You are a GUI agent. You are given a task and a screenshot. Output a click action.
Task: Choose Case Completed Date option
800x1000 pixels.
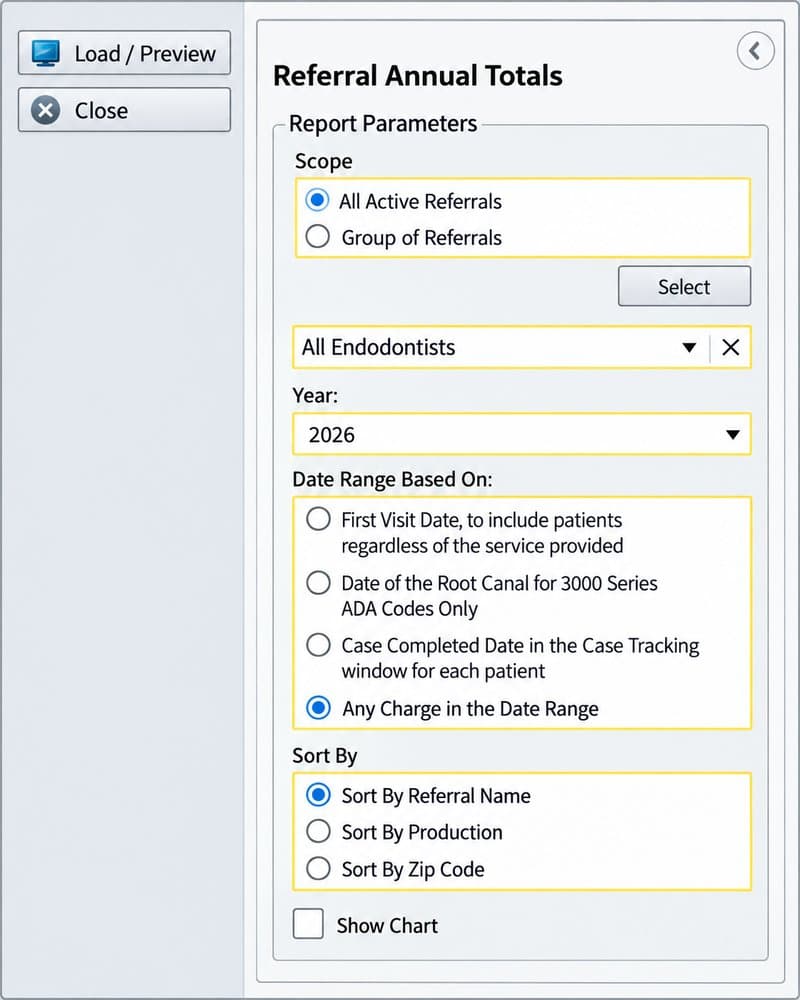(318, 645)
